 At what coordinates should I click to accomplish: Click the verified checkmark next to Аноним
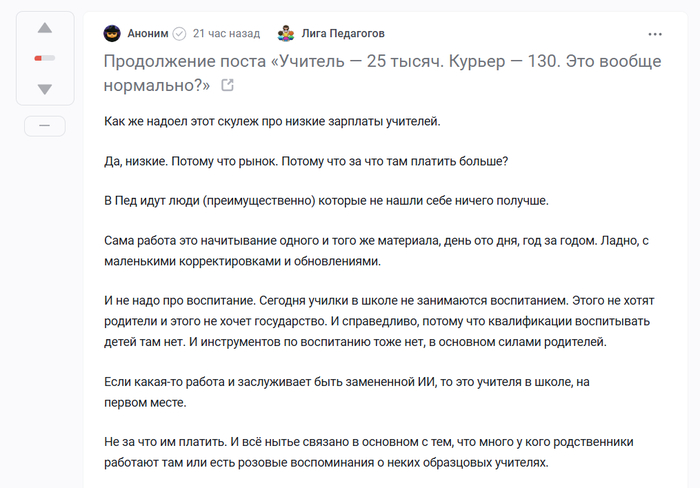coord(180,33)
